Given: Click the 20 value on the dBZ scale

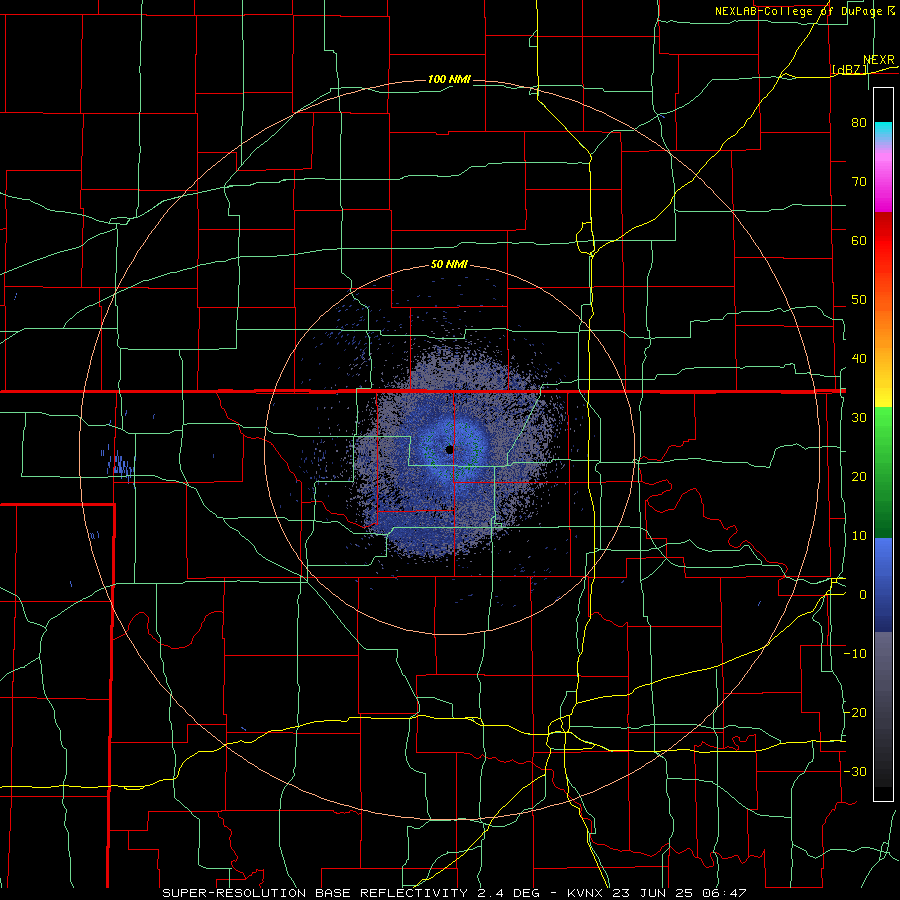Looking at the screenshot, I should pos(859,477).
